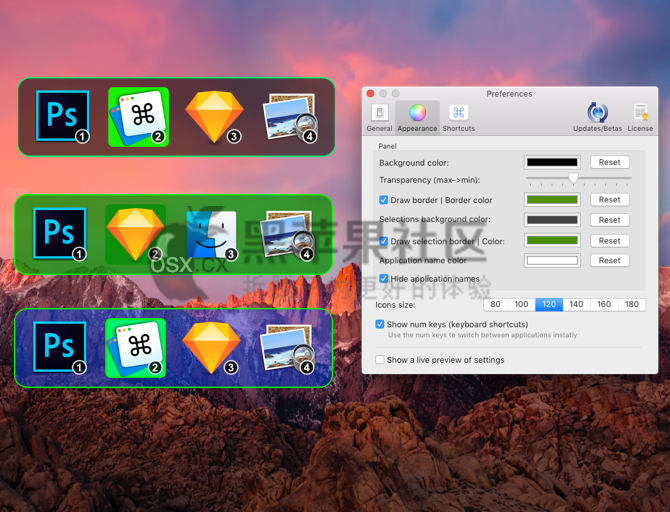This screenshot has width=670, height=512.
Task: Open selection border Color swatch
Action: pyautogui.click(x=552, y=241)
